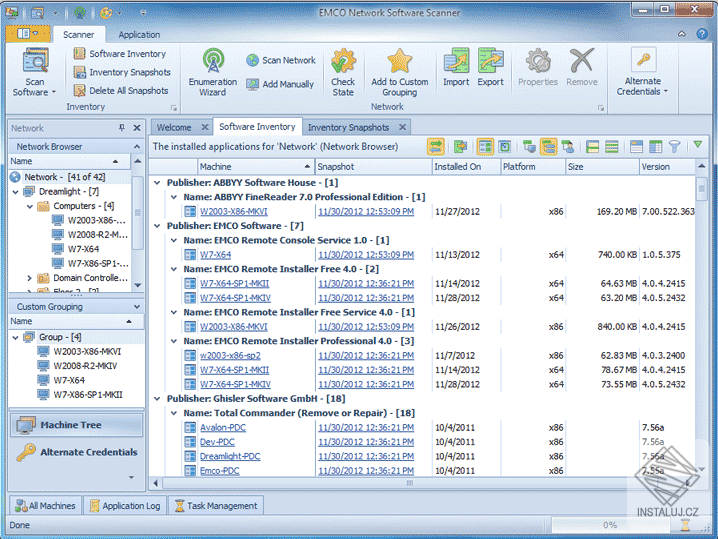Pin the Network panel

[122, 128]
